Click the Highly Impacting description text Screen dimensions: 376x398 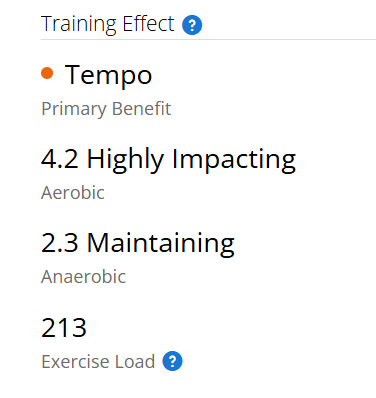[x=191, y=160]
